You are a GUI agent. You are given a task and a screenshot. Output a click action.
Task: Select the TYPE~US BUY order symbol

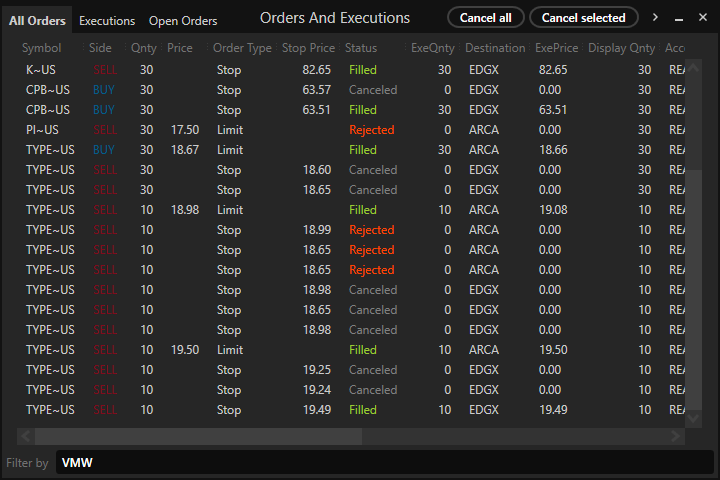pos(50,150)
